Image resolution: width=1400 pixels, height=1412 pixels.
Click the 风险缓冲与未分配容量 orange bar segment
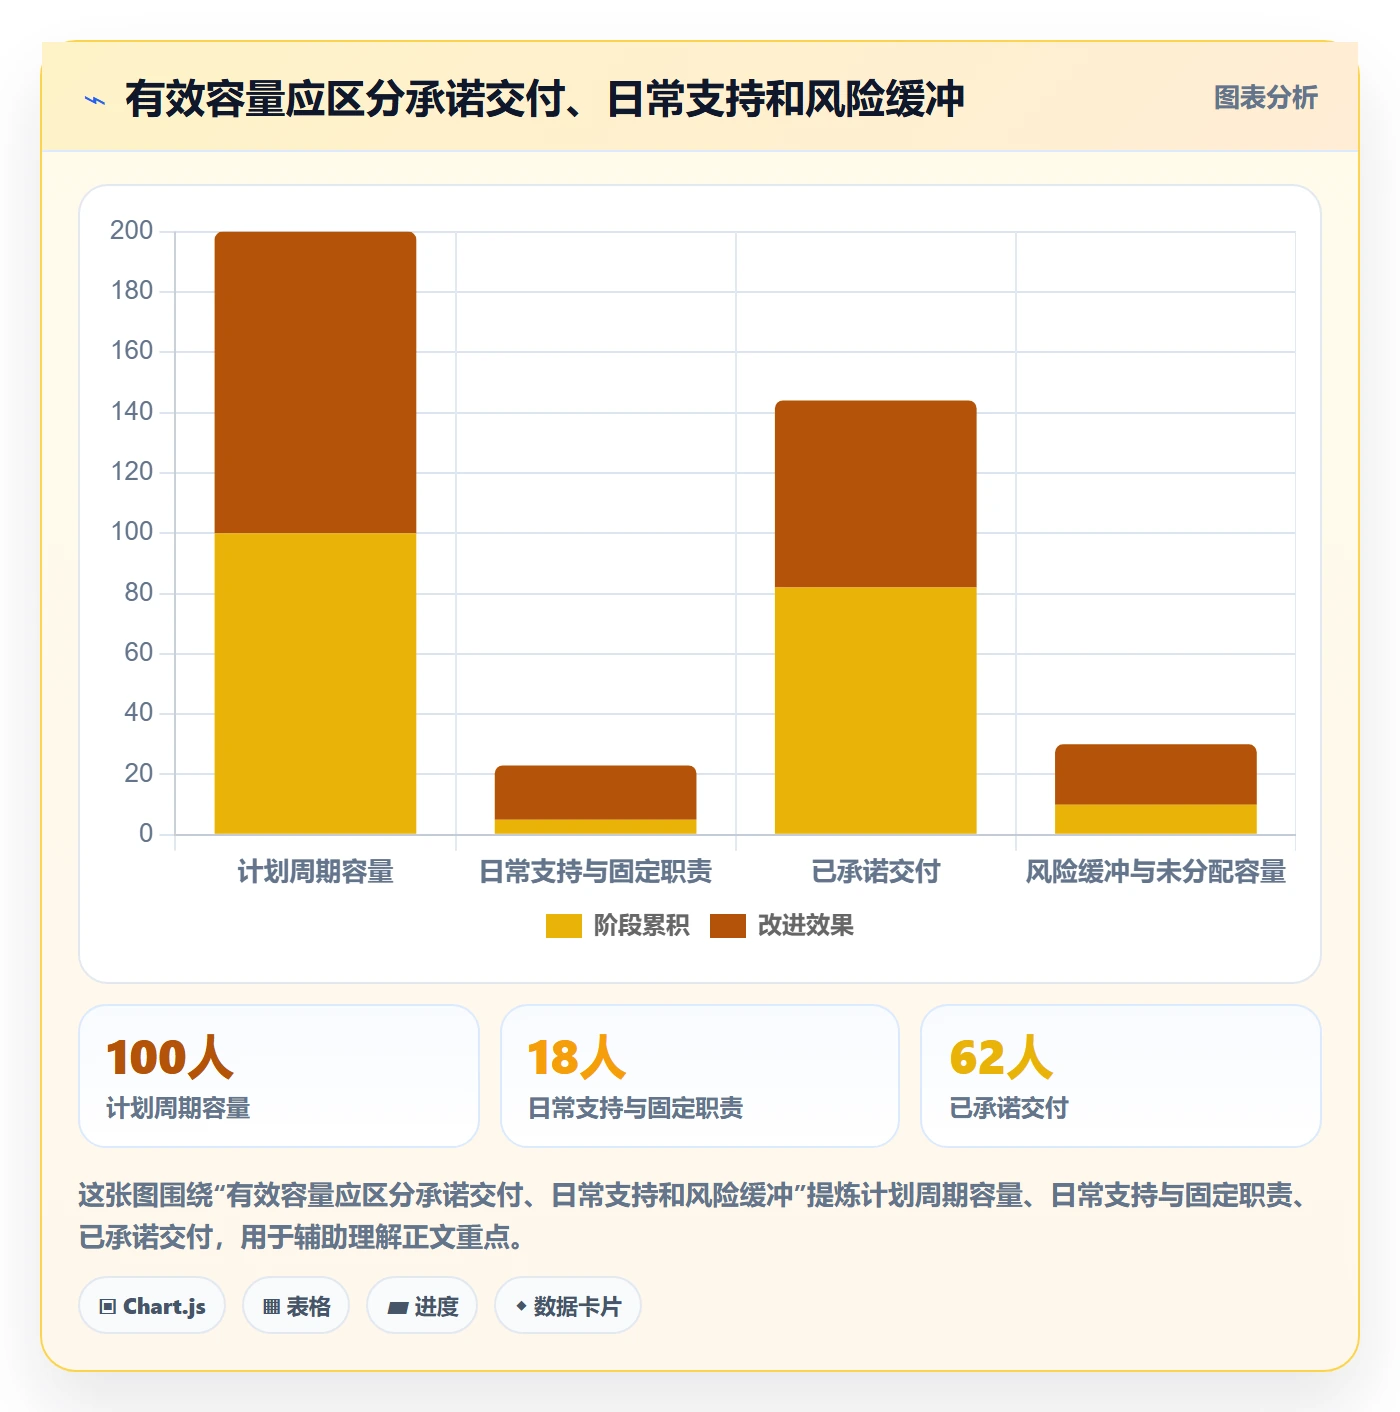[1155, 775]
